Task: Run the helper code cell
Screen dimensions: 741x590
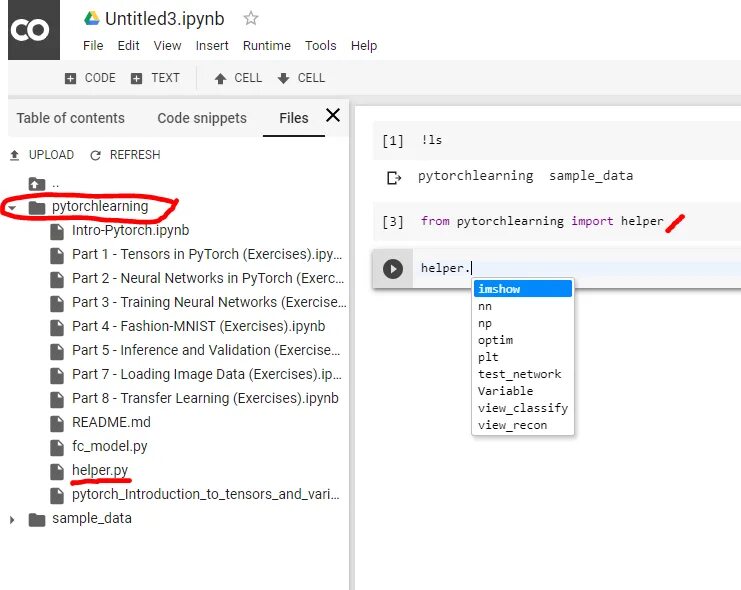Action: (393, 269)
